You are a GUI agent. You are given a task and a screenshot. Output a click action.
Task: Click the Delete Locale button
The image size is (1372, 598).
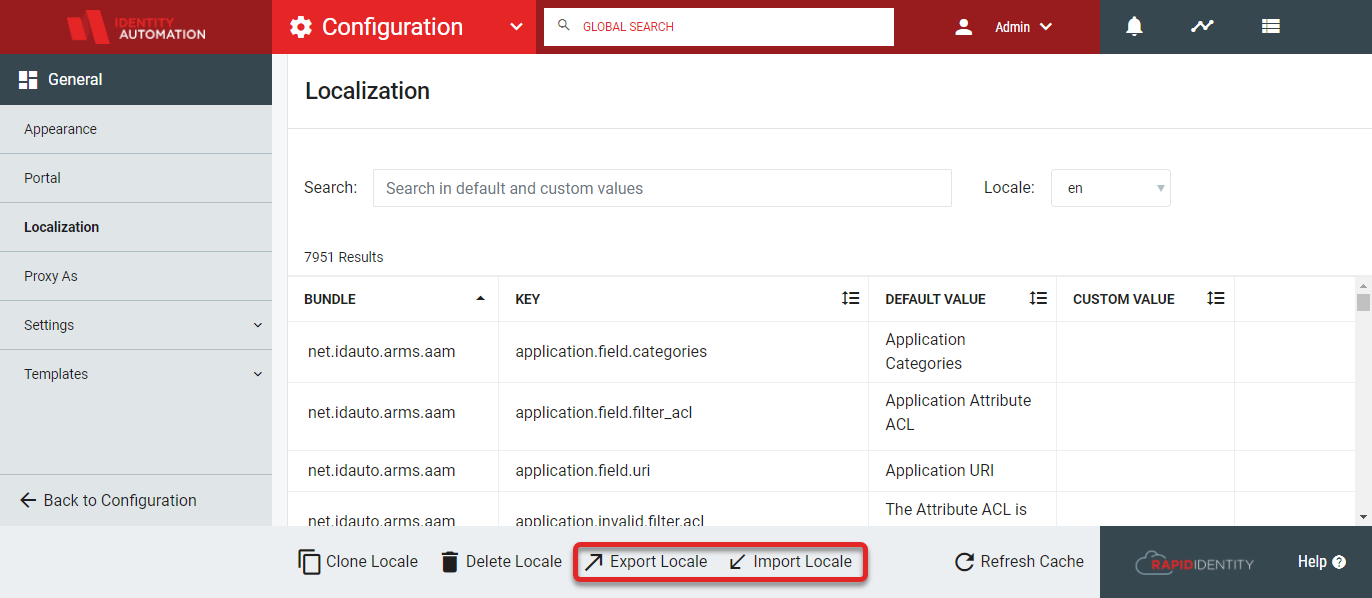click(x=500, y=562)
